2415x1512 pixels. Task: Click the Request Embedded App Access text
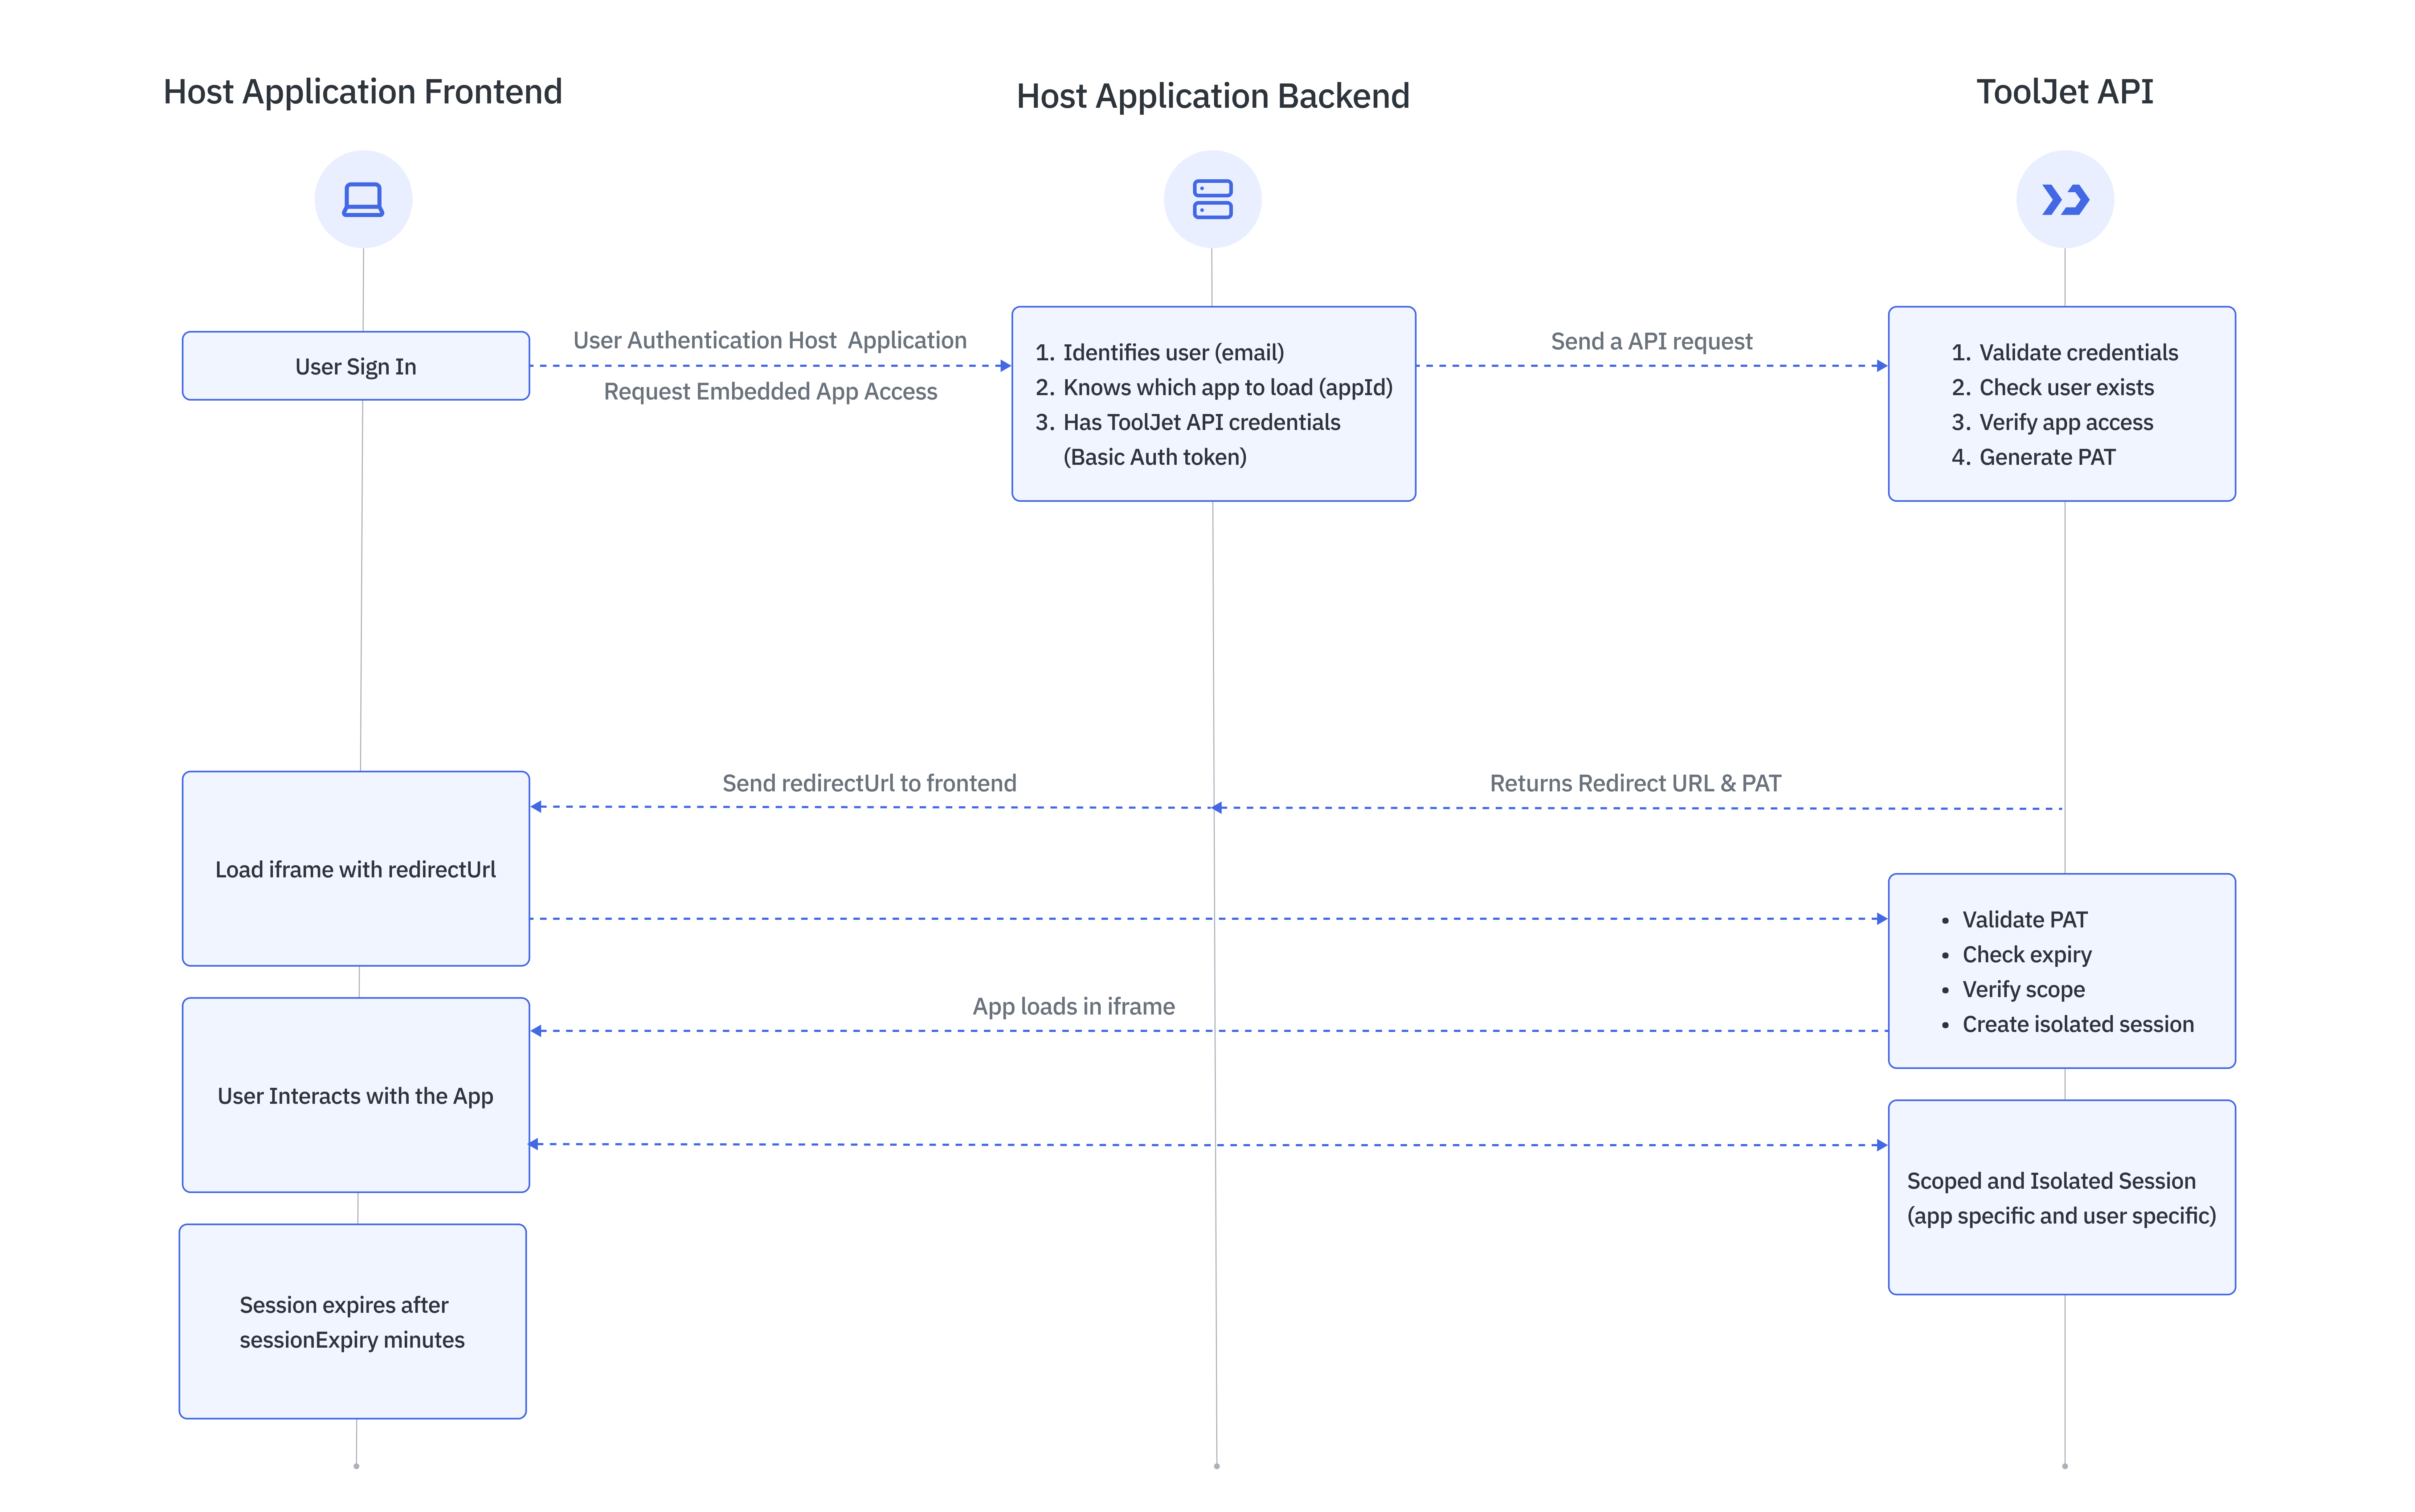pos(770,391)
